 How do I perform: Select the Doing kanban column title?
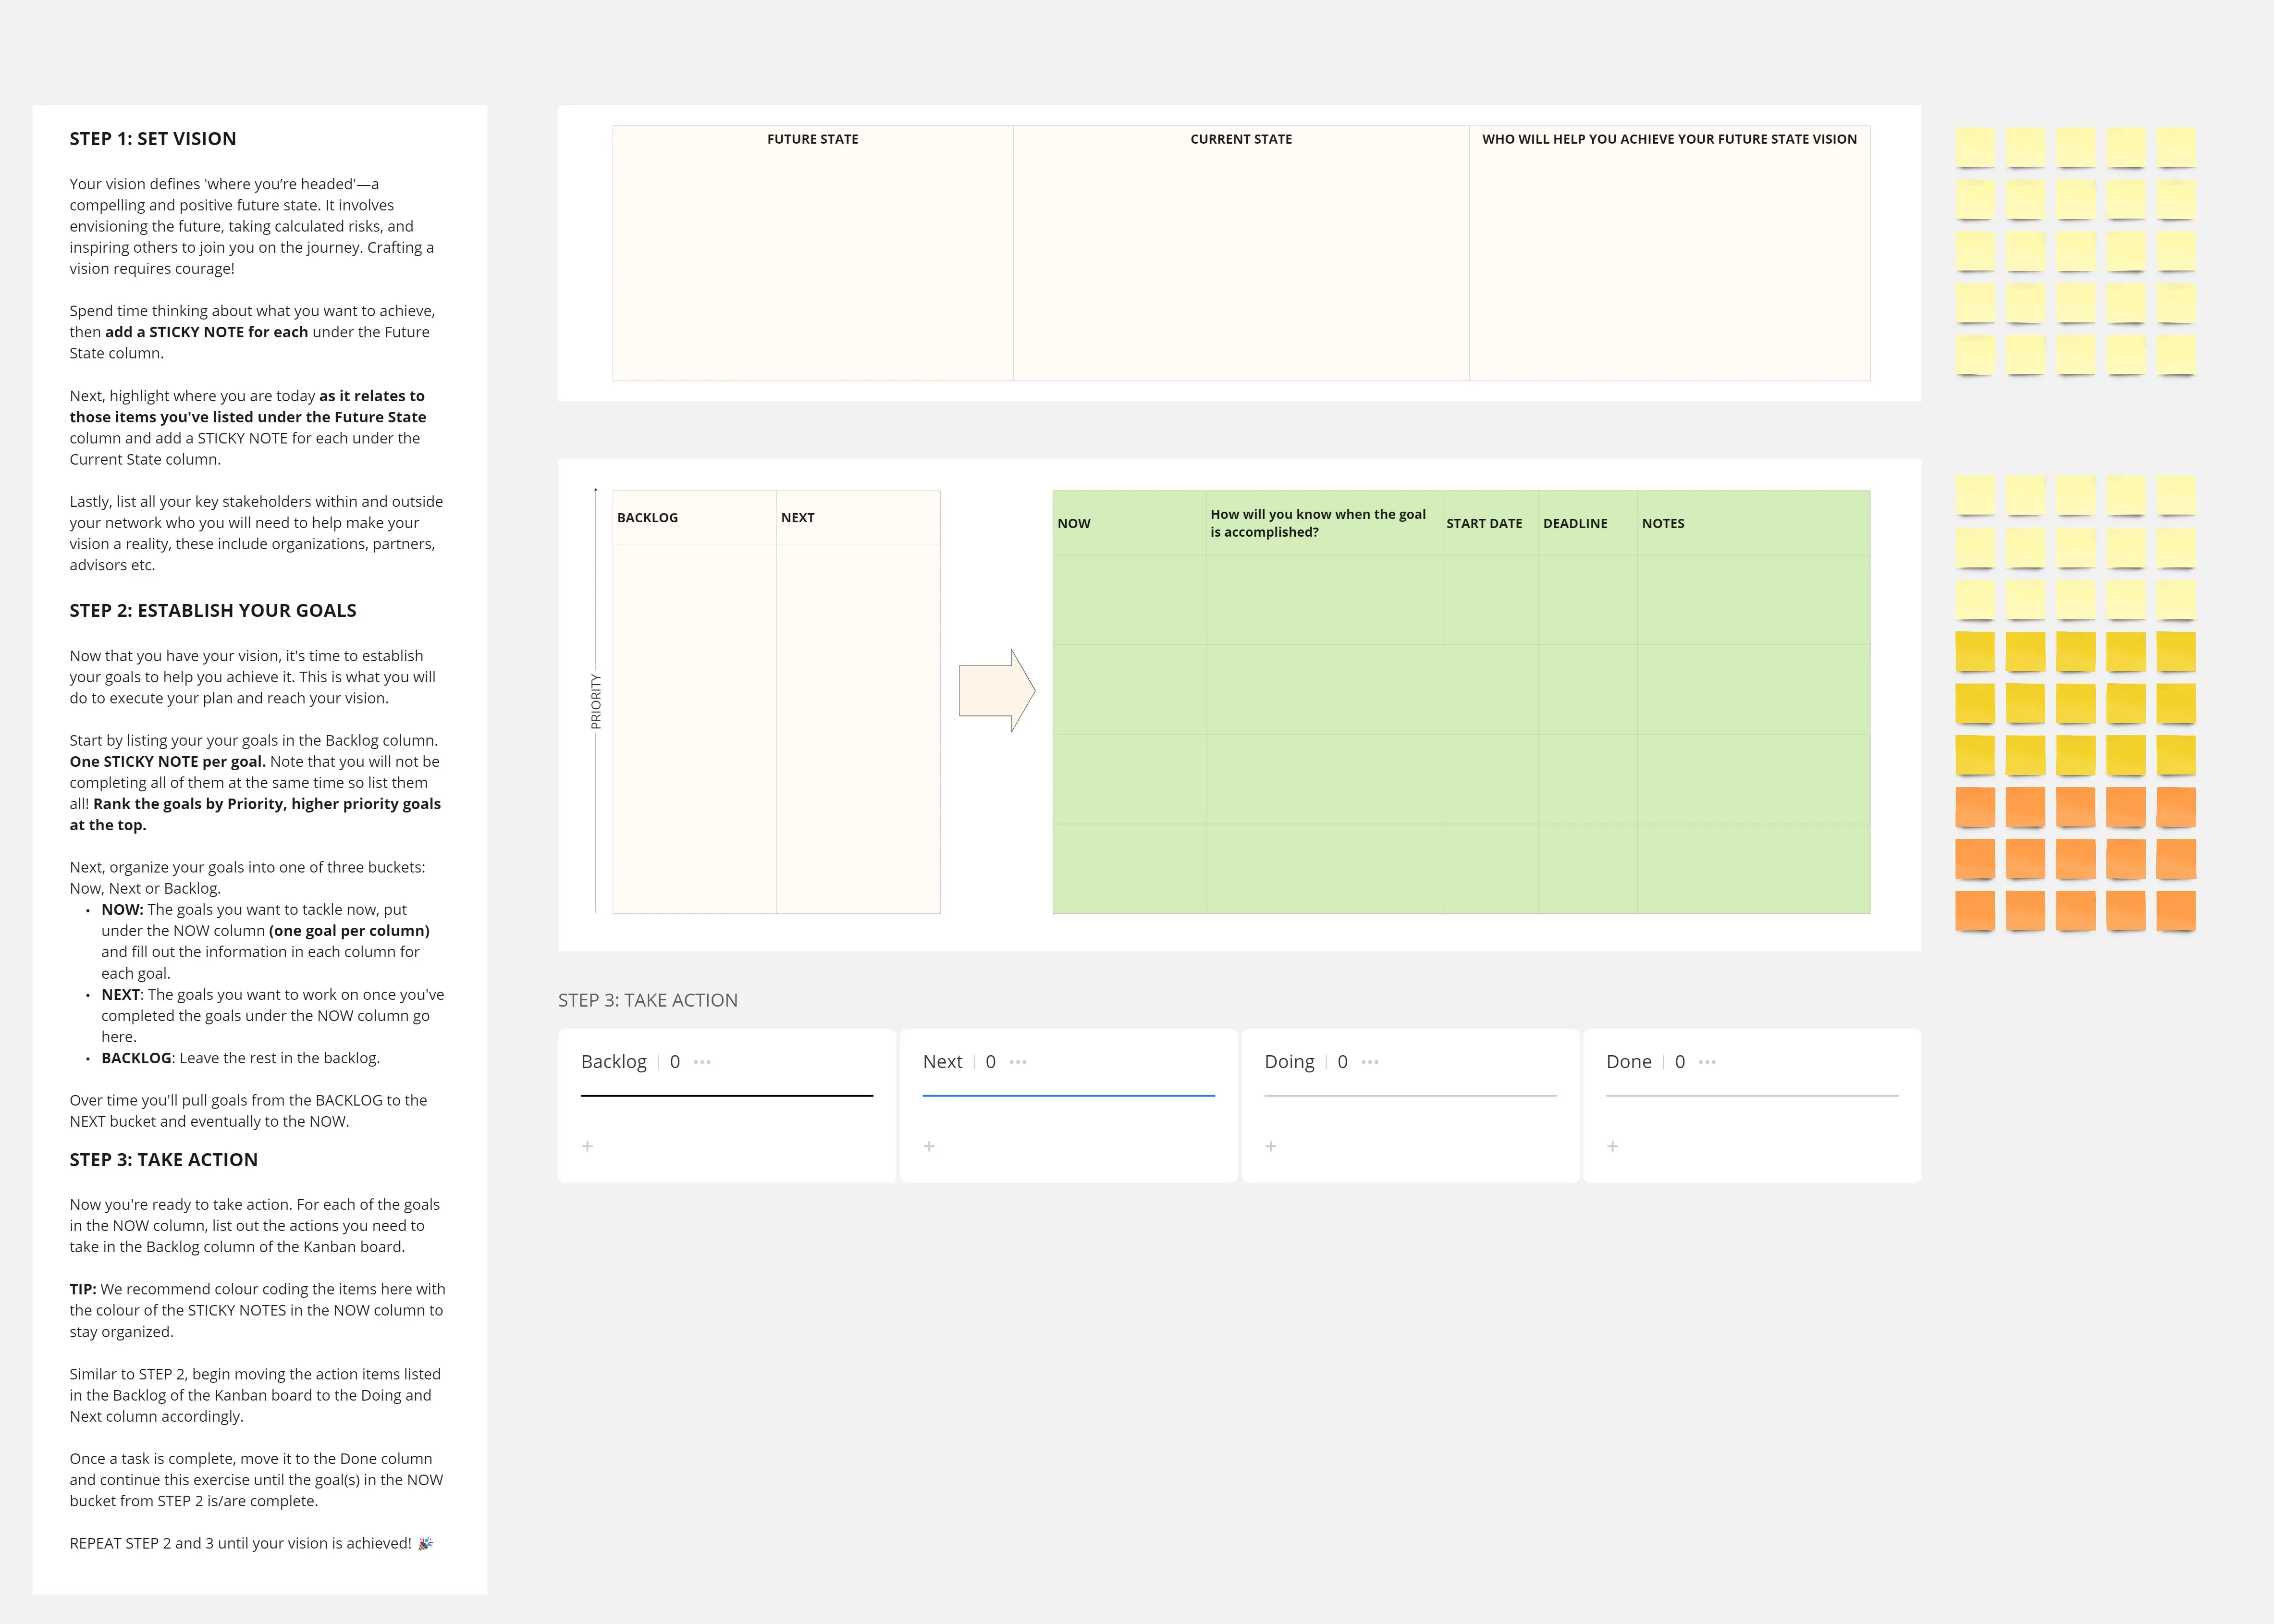[x=1289, y=1062]
